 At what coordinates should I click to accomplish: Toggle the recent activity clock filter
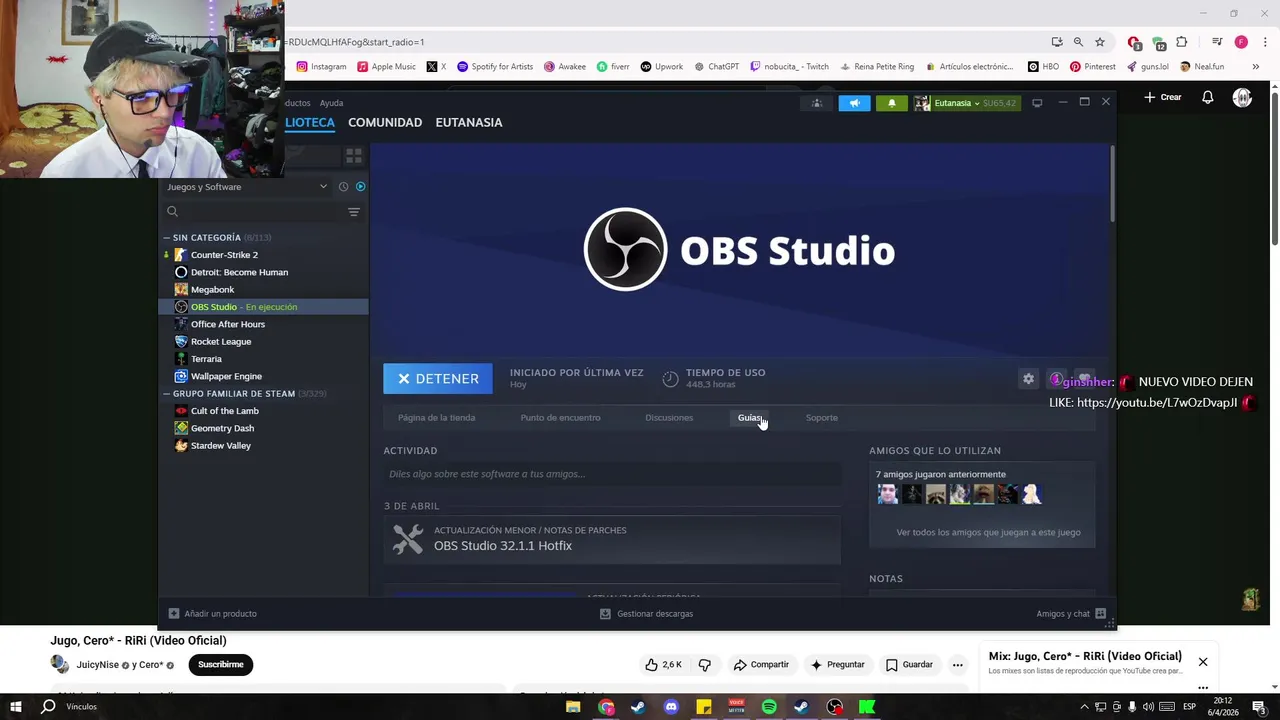[343, 187]
